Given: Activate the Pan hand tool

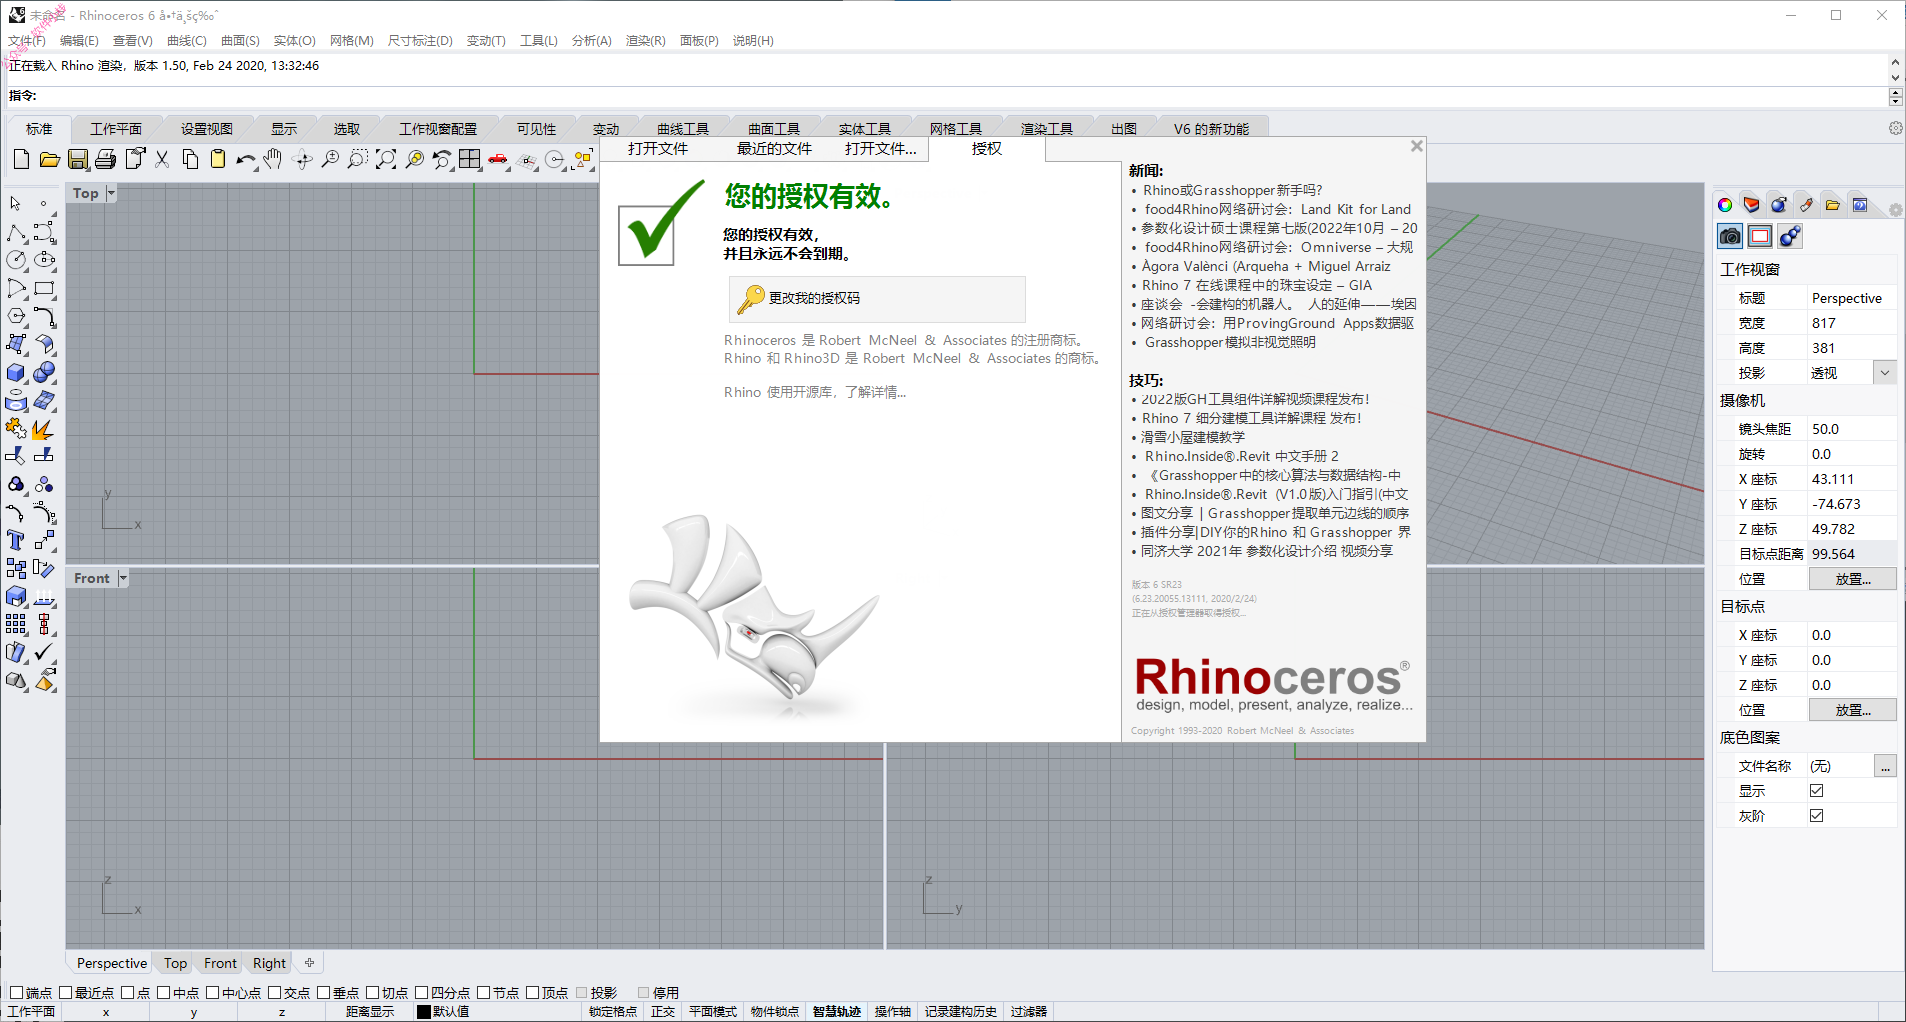Looking at the screenshot, I should (273, 159).
